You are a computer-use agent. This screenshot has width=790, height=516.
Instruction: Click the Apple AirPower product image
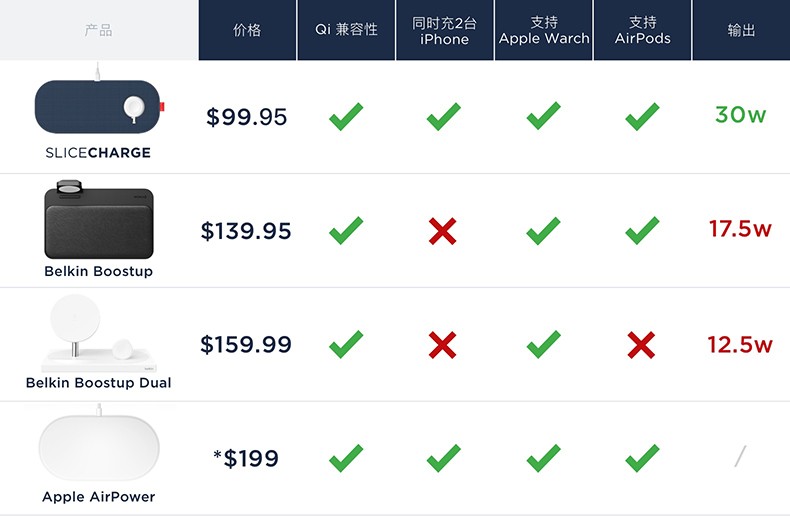point(99,445)
